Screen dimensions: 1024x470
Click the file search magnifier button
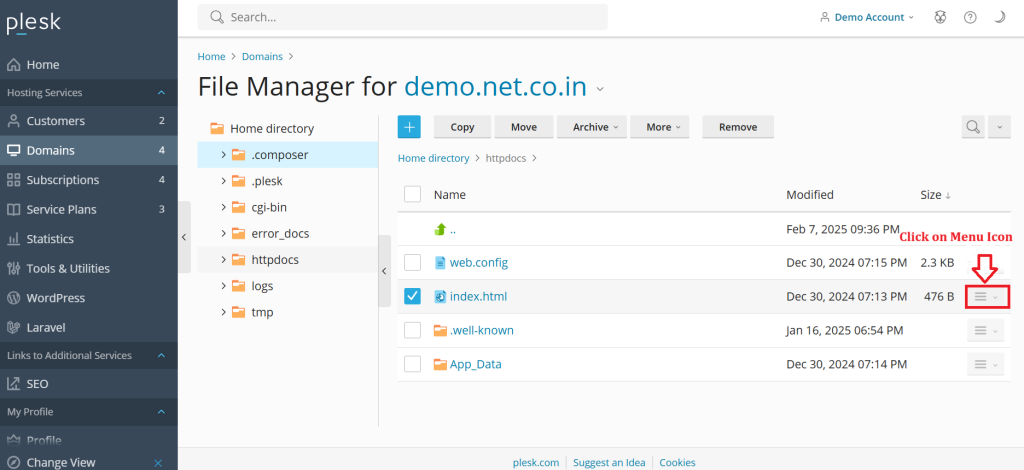coord(973,127)
